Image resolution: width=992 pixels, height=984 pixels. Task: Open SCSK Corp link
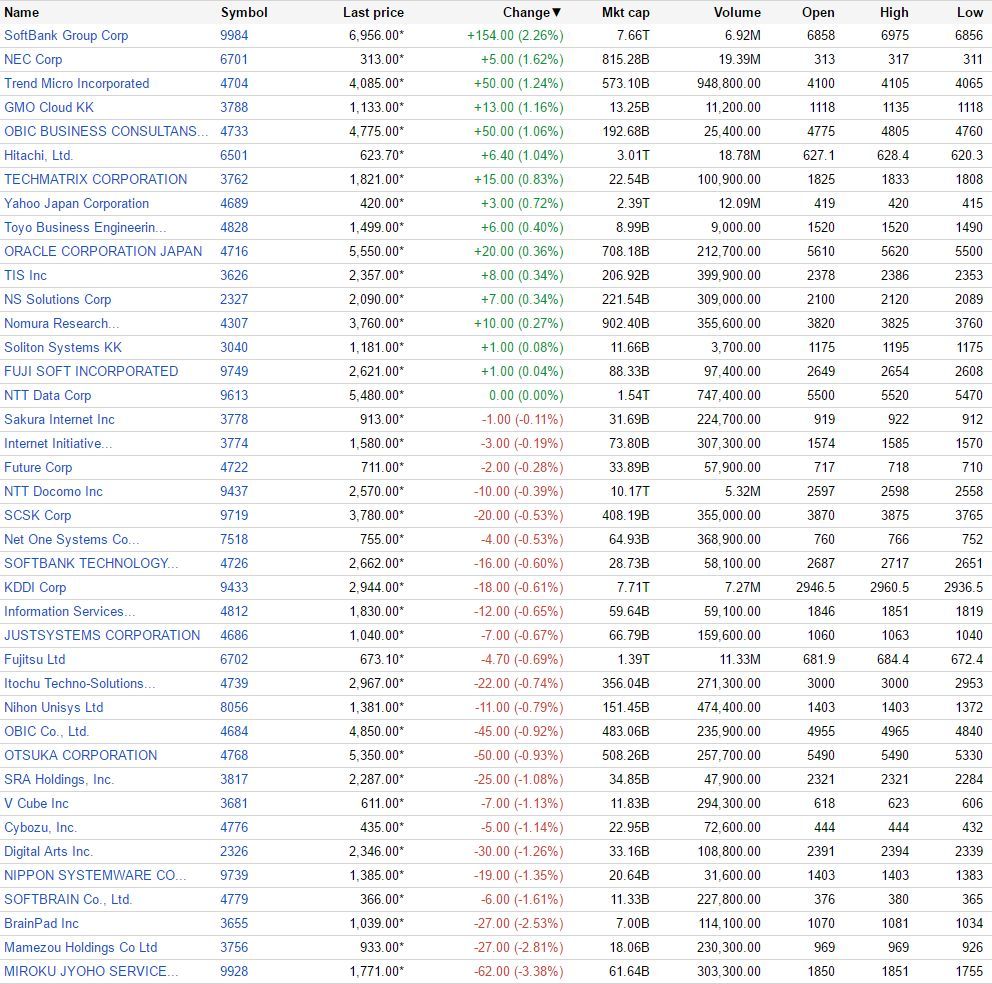pos(37,516)
